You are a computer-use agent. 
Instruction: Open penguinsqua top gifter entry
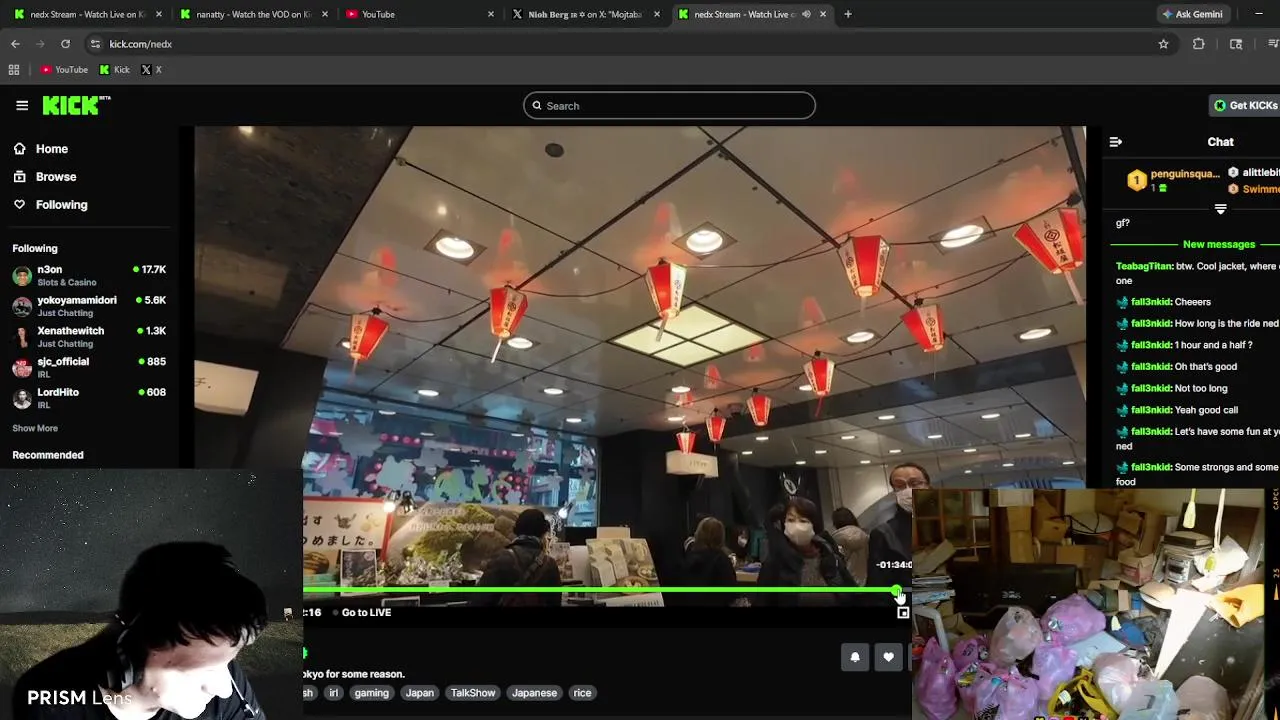point(1174,180)
